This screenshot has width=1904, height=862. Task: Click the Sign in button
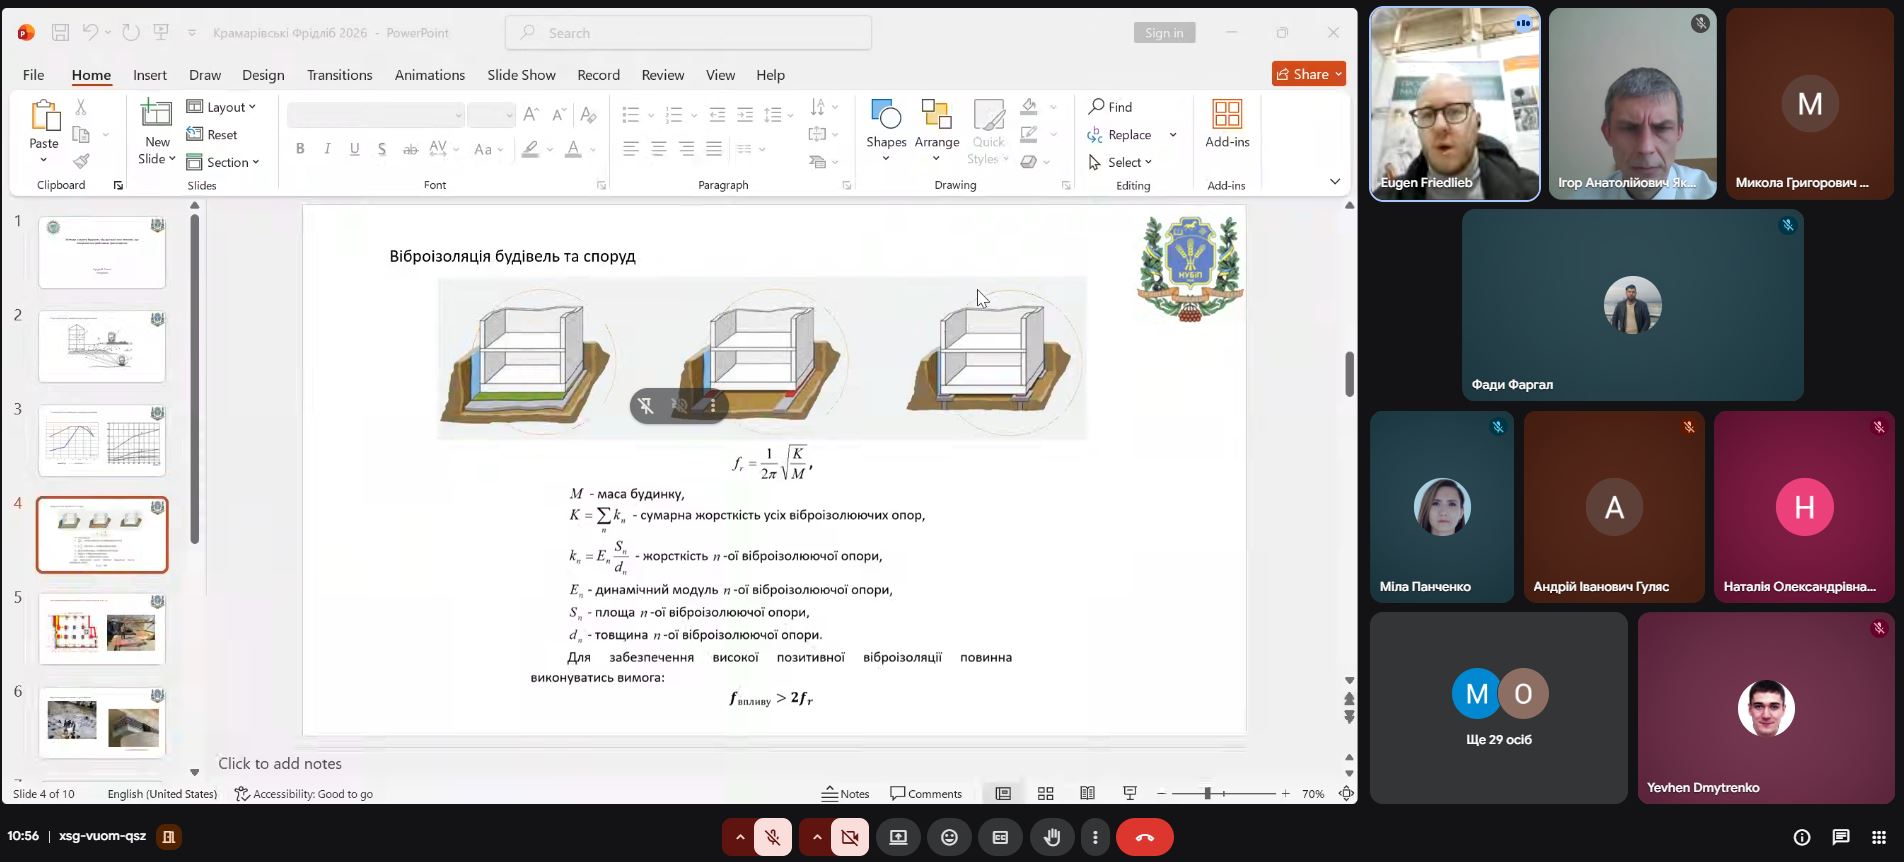click(1164, 33)
